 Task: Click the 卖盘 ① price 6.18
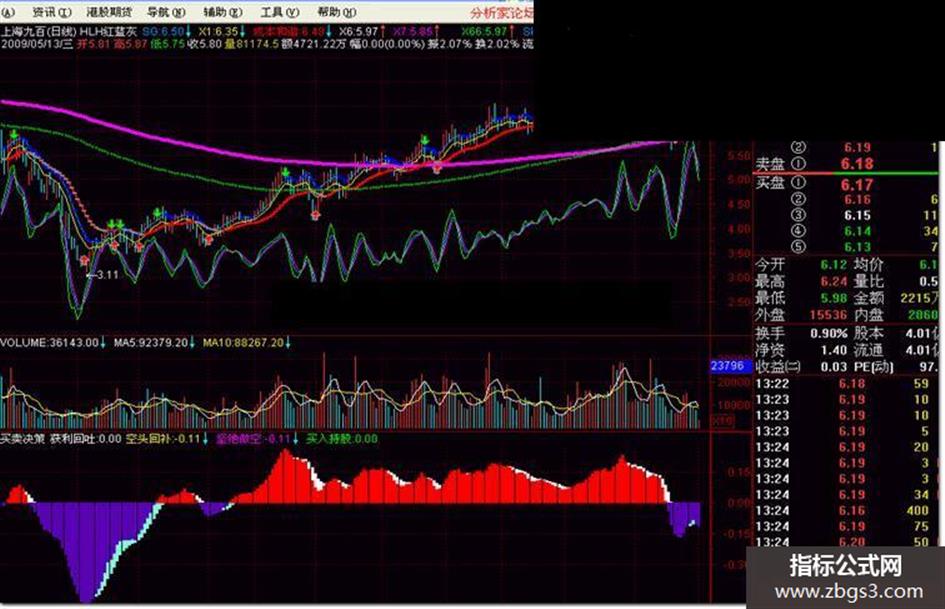pyautogui.click(x=857, y=163)
